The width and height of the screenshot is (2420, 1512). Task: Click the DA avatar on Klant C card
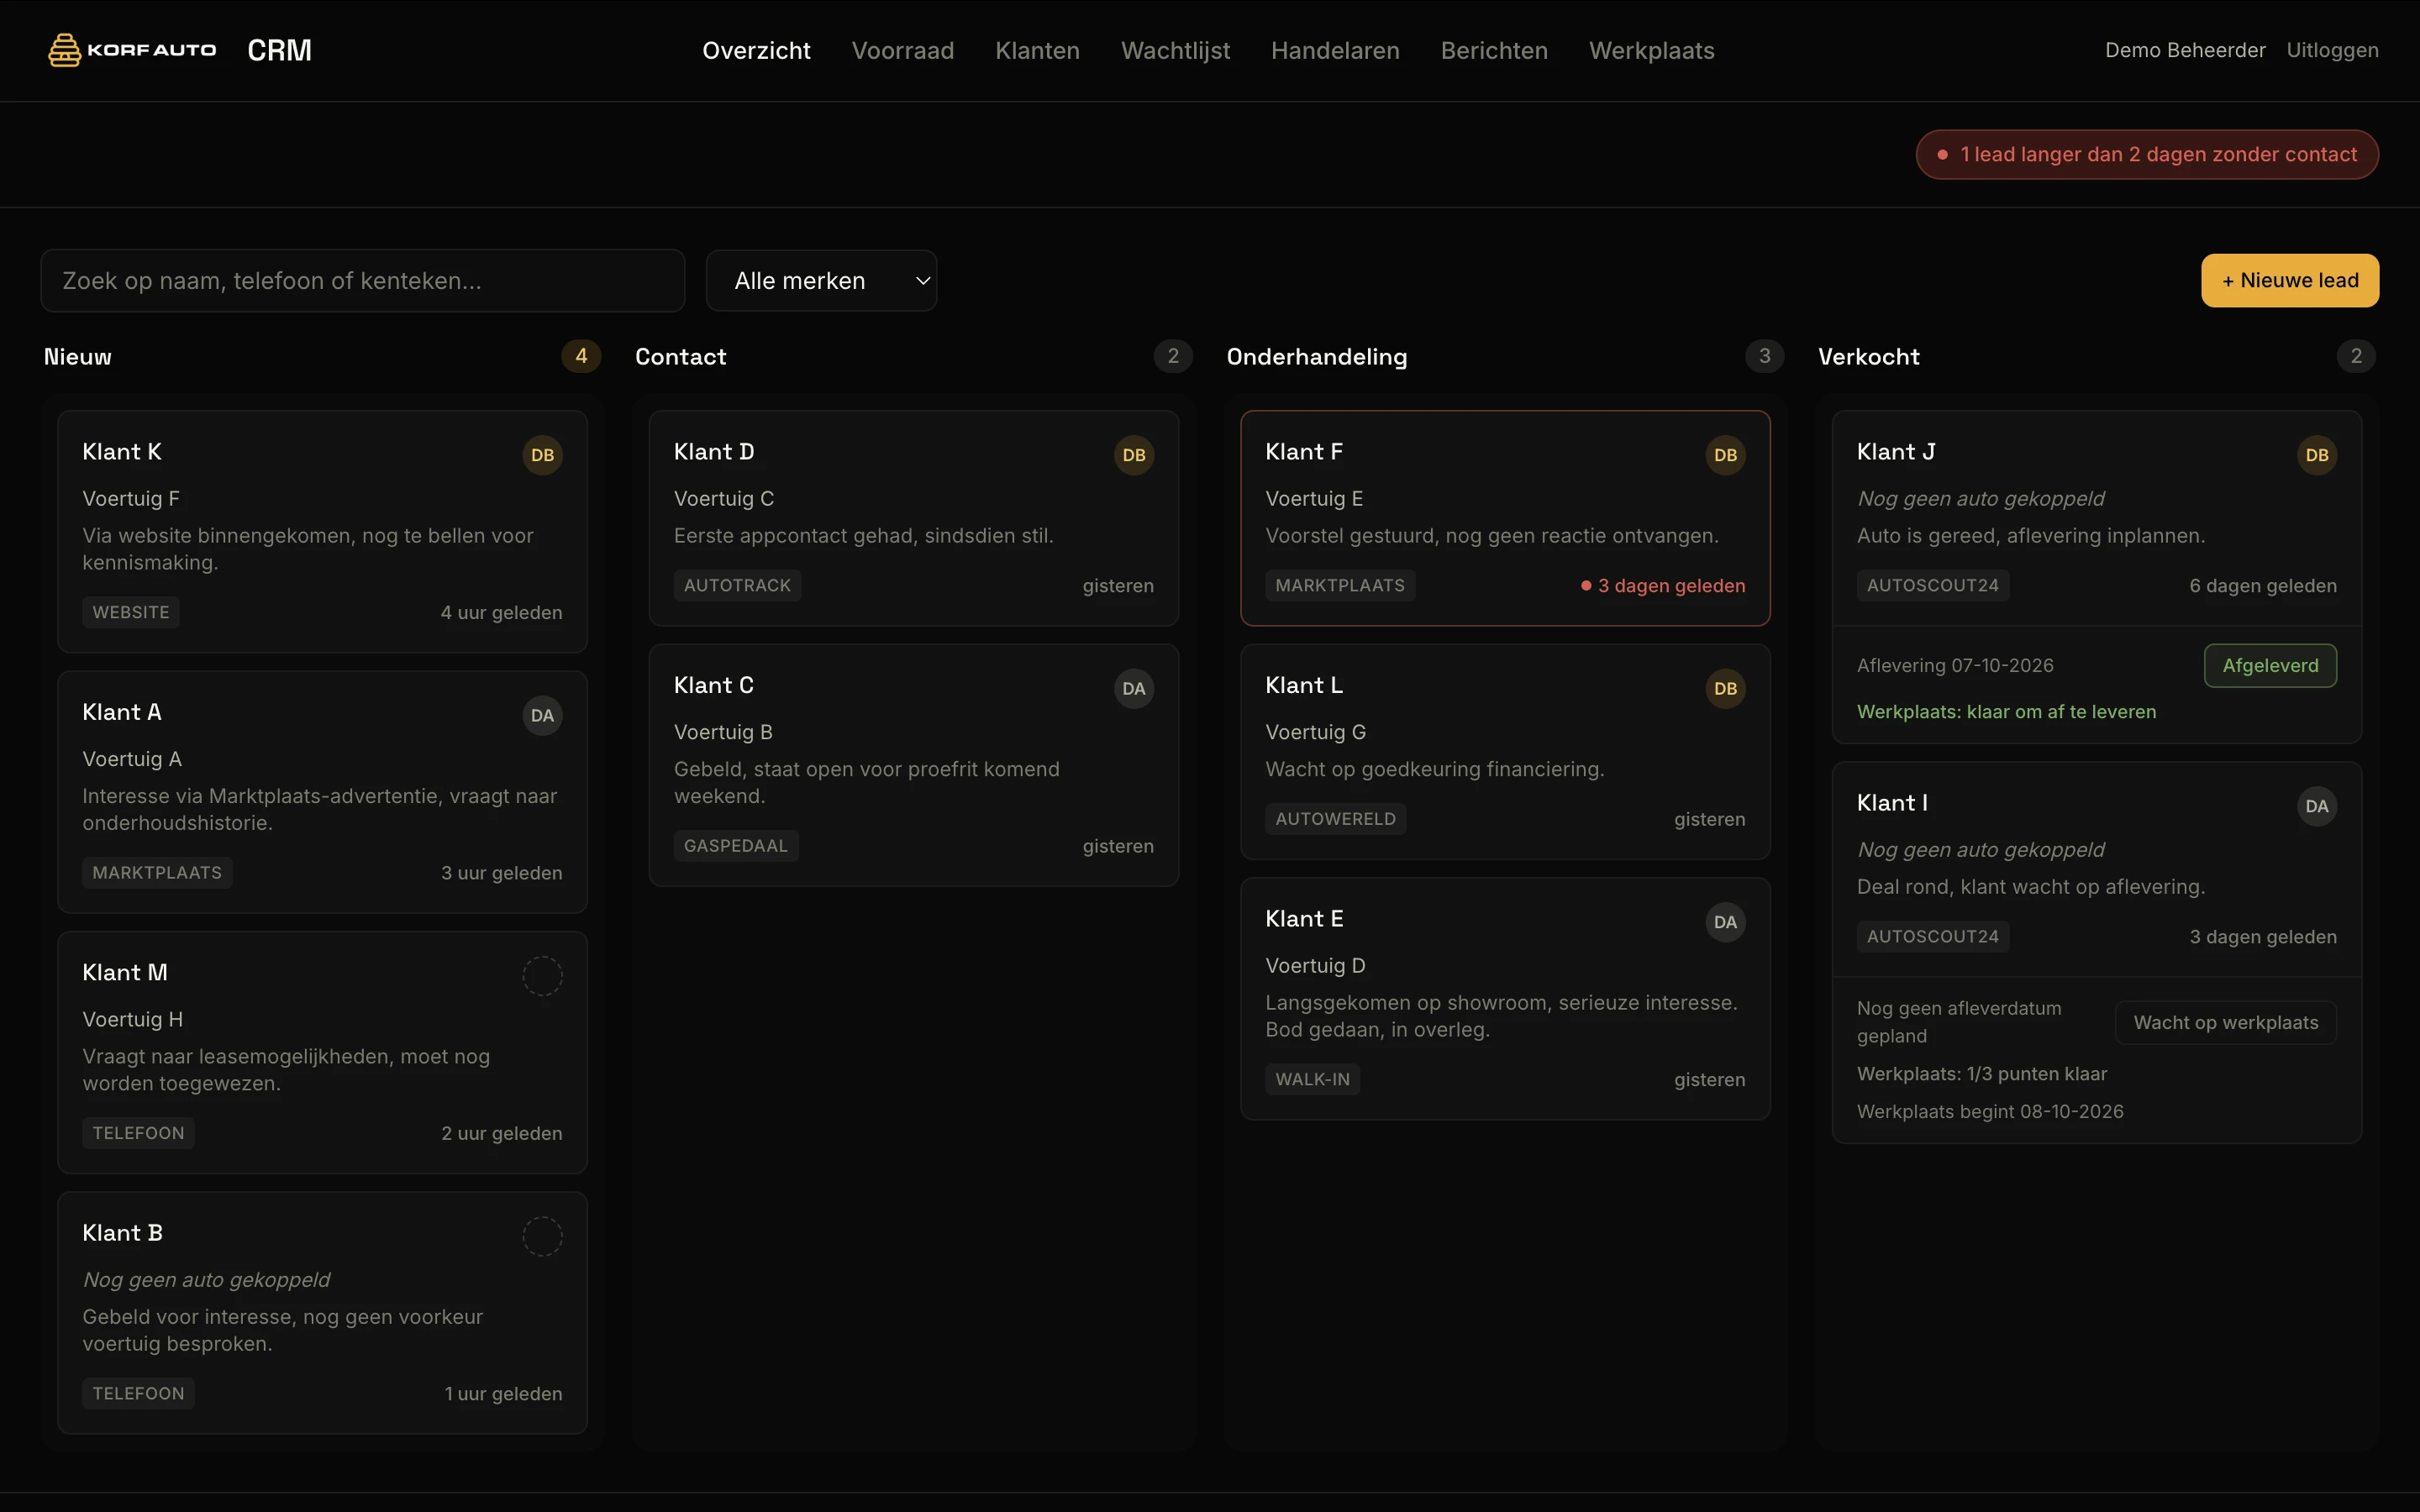tap(1134, 689)
